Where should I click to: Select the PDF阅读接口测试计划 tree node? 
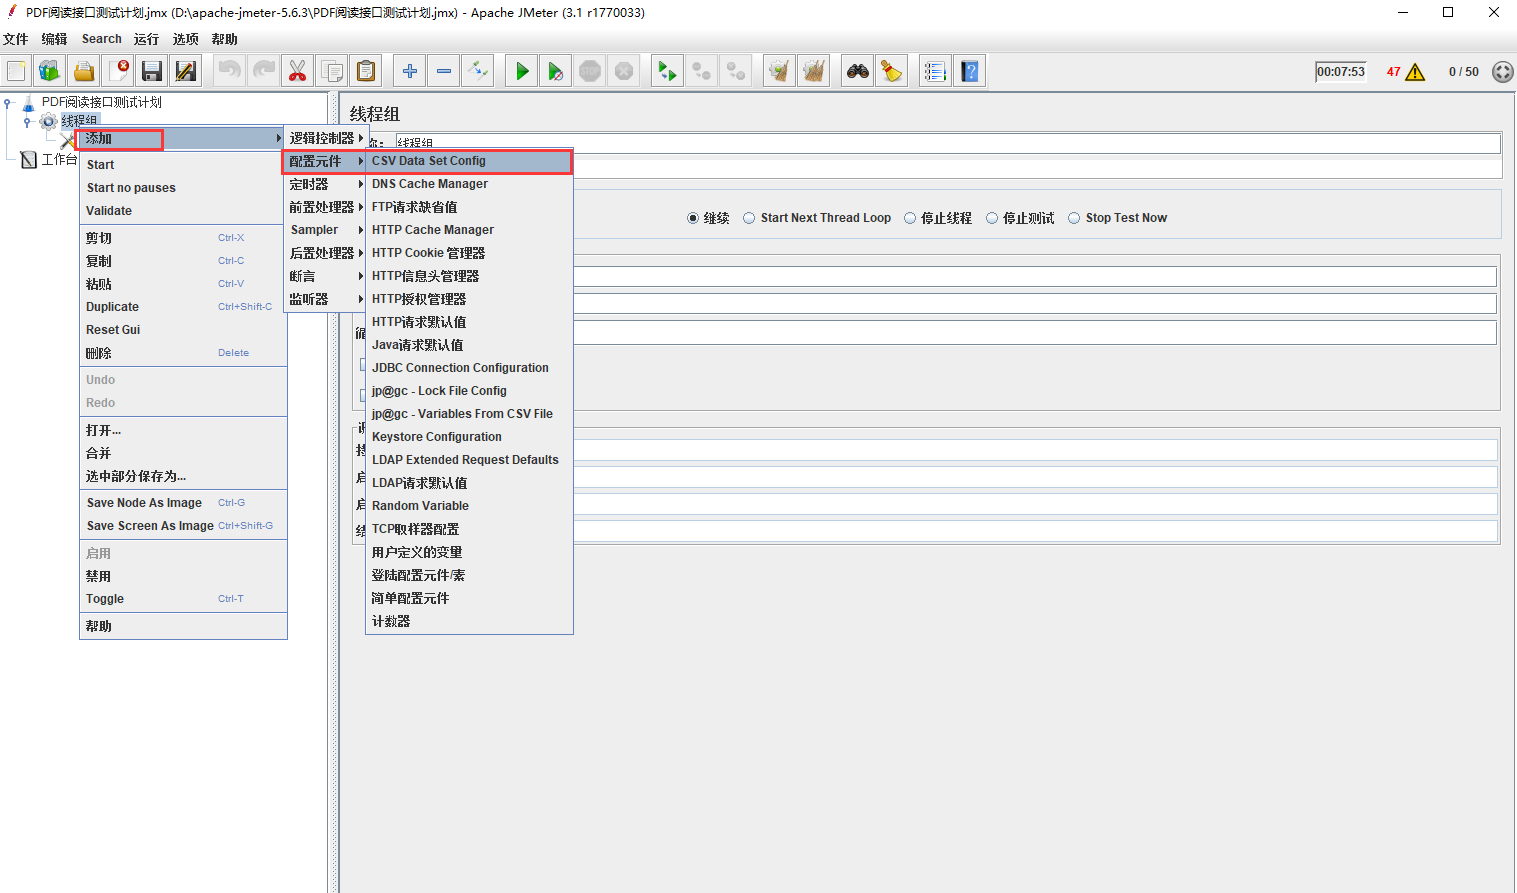coord(101,102)
